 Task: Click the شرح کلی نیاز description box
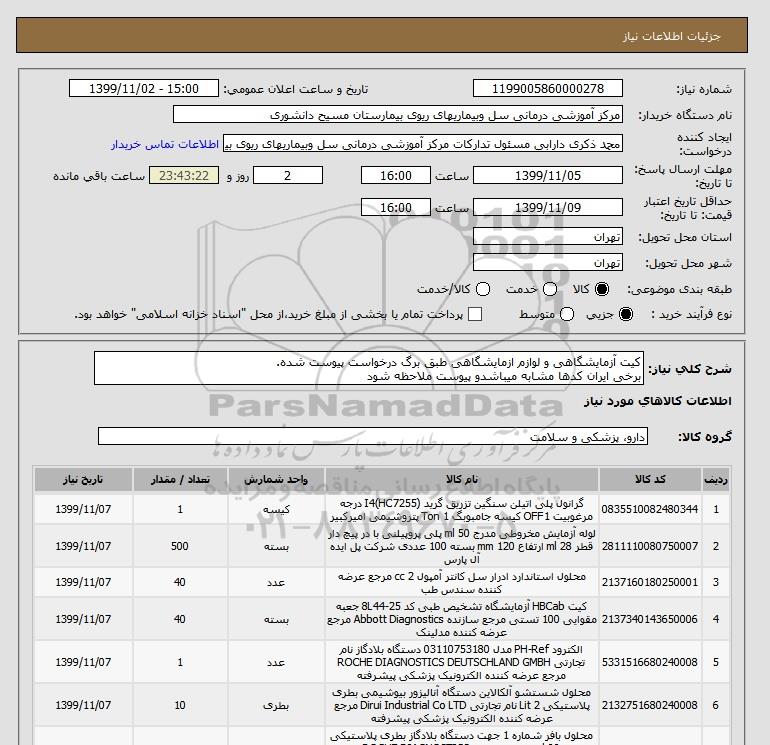pyautogui.click(x=369, y=368)
